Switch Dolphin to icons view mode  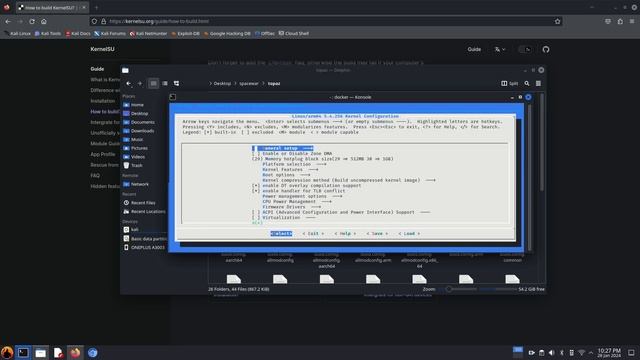tap(153, 83)
